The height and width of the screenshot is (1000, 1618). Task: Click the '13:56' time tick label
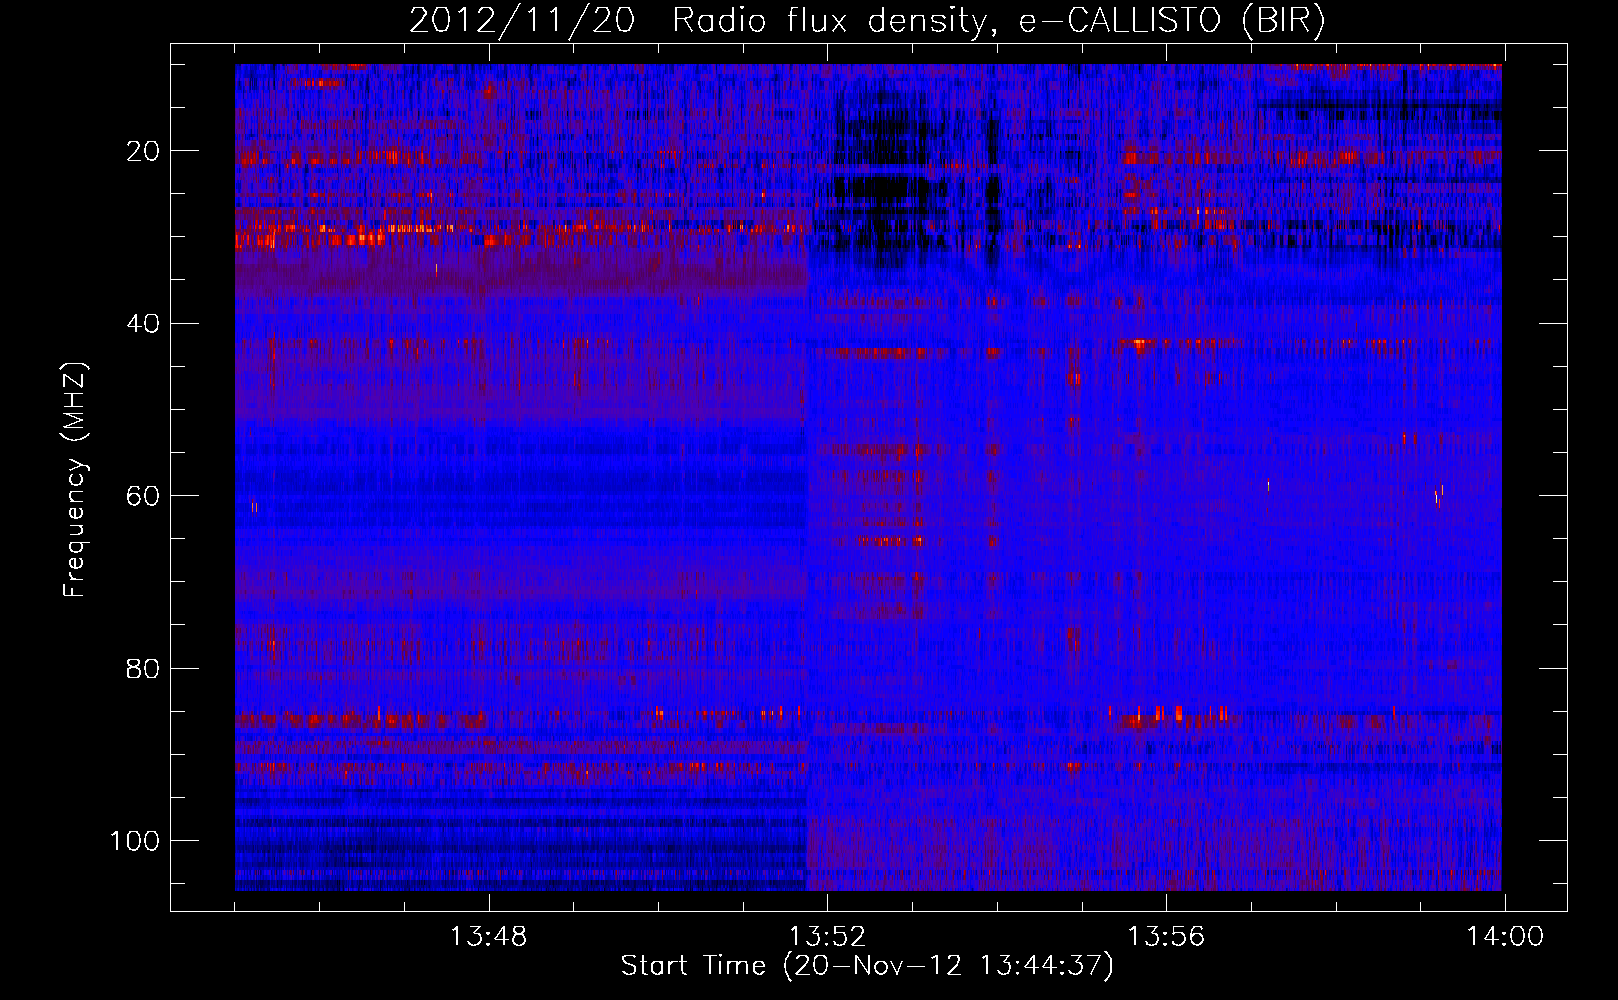[1166, 937]
